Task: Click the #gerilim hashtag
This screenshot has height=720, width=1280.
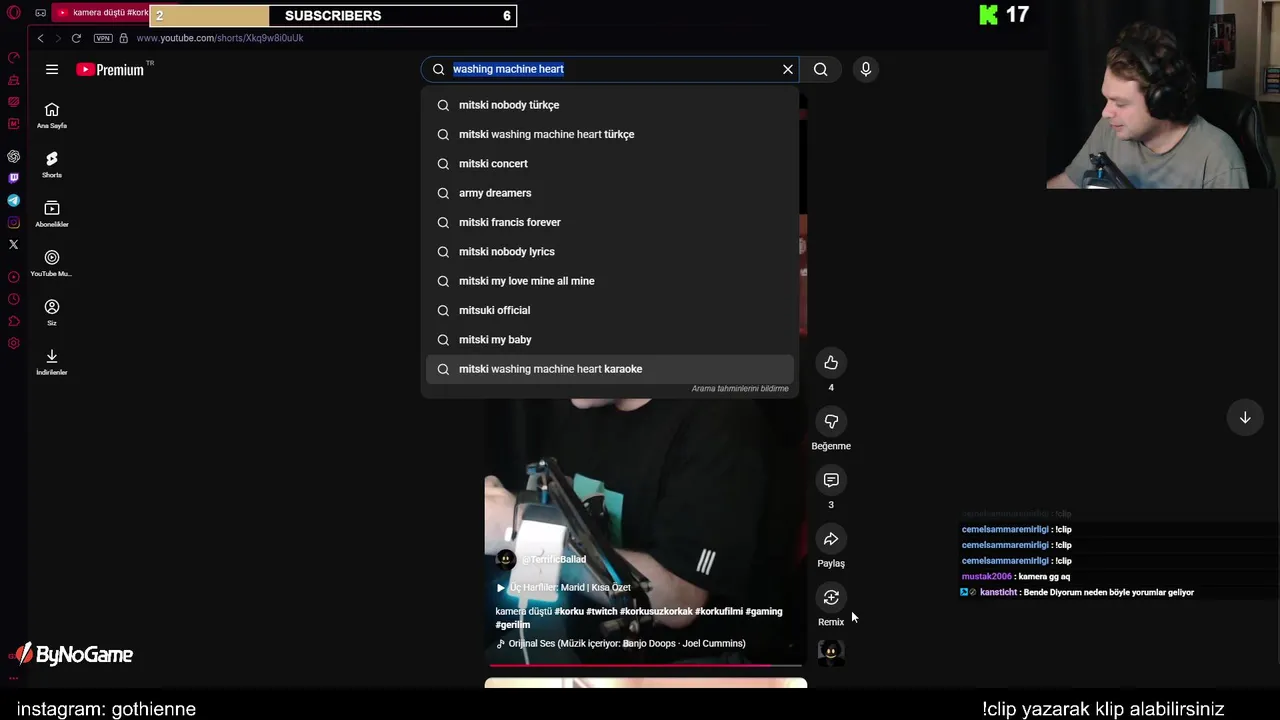Action: coord(513,624)
